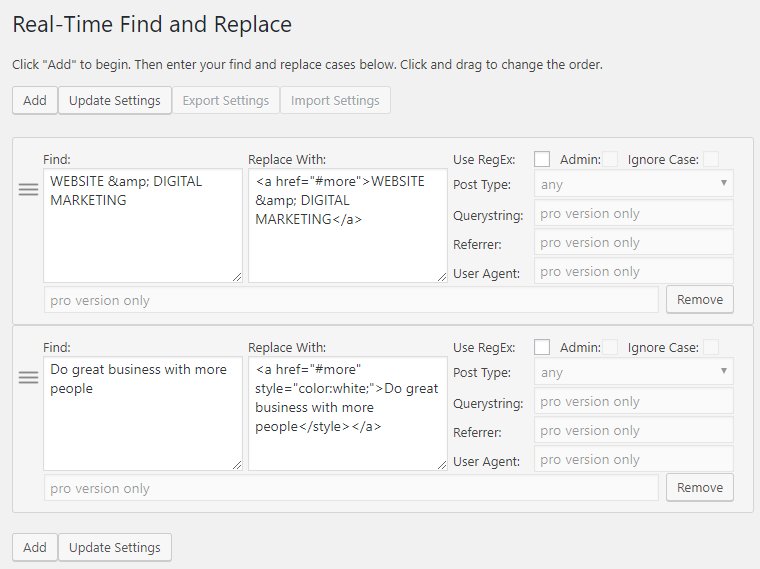Enable Use RegEx for the second rule
Screen dimensions: 760x569
(542, 347)
